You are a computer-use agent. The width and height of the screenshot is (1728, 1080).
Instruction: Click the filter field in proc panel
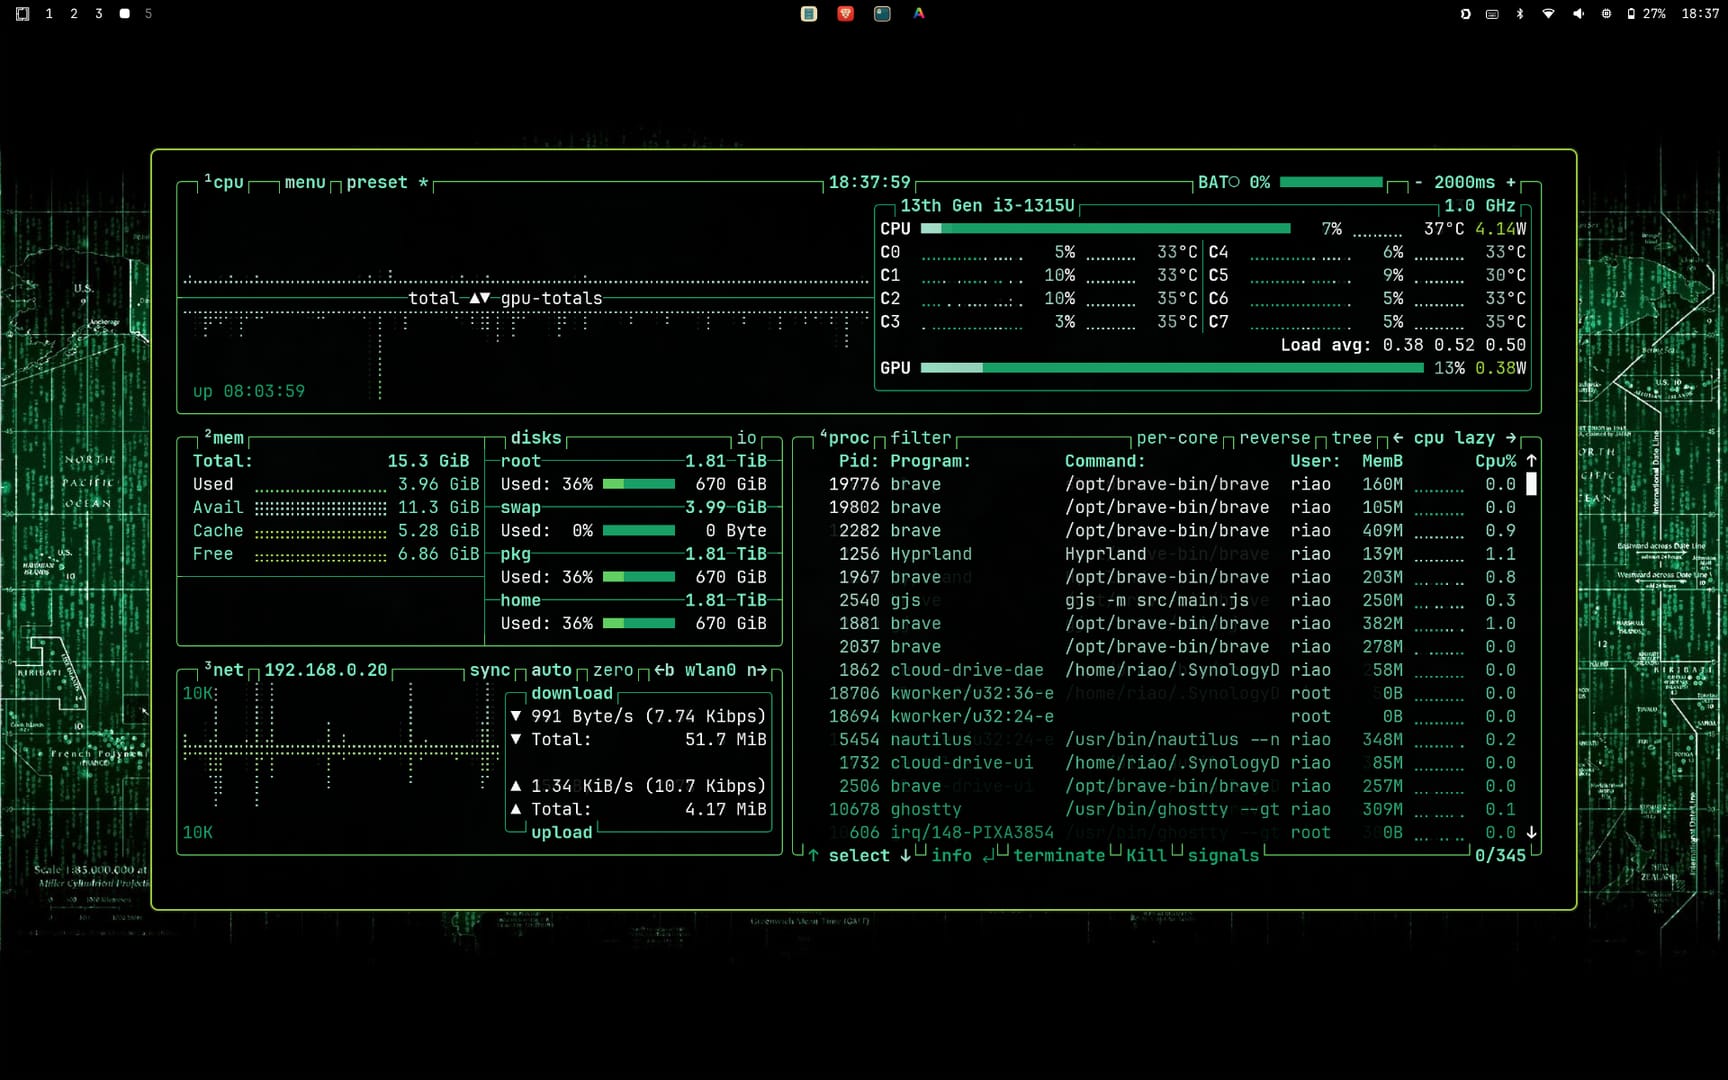[920, 438]
